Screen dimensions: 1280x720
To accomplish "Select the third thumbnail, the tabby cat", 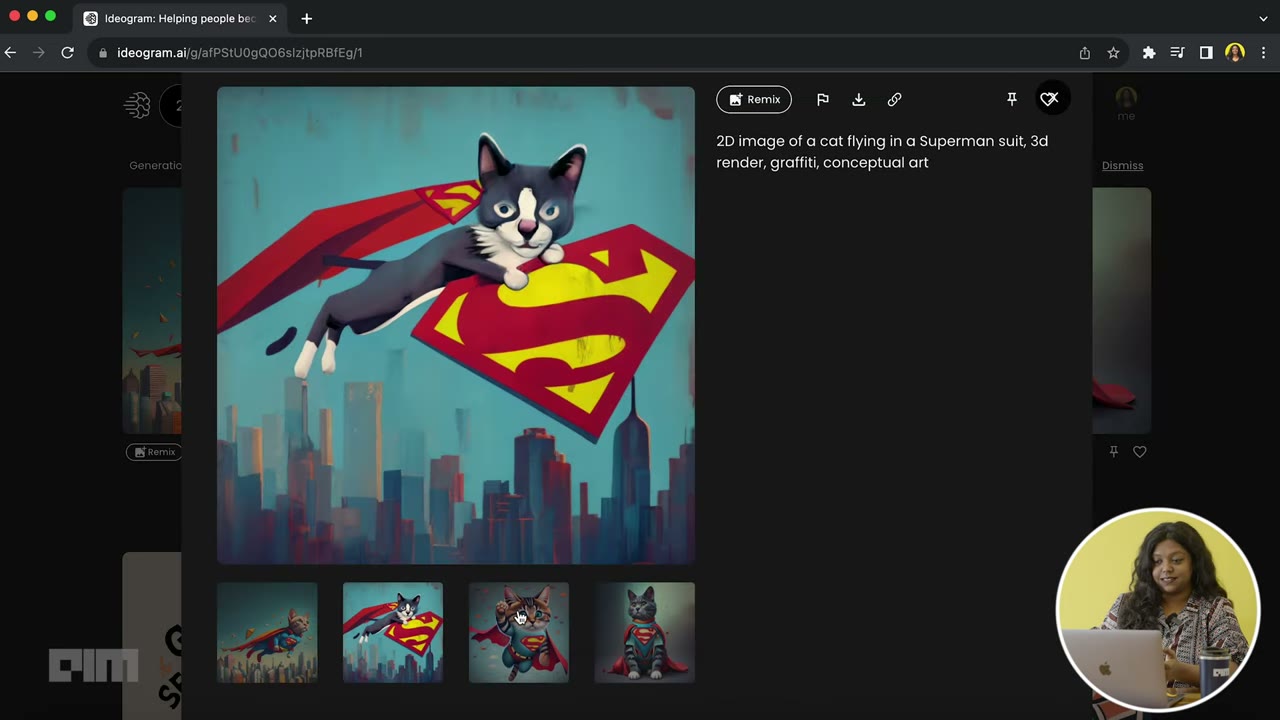I will coord(519,632).
